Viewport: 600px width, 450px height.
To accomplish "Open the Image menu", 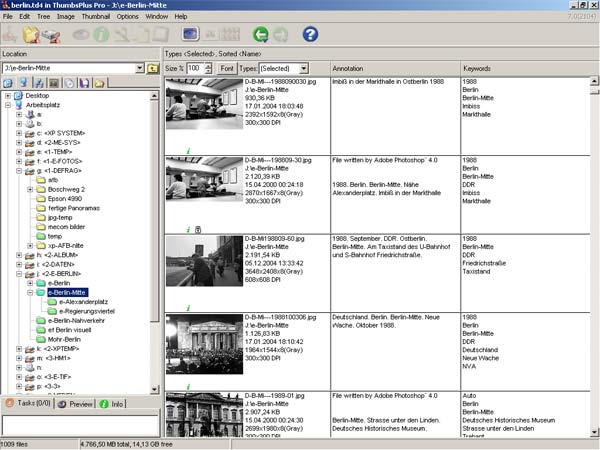I will [x=63, y=16].
